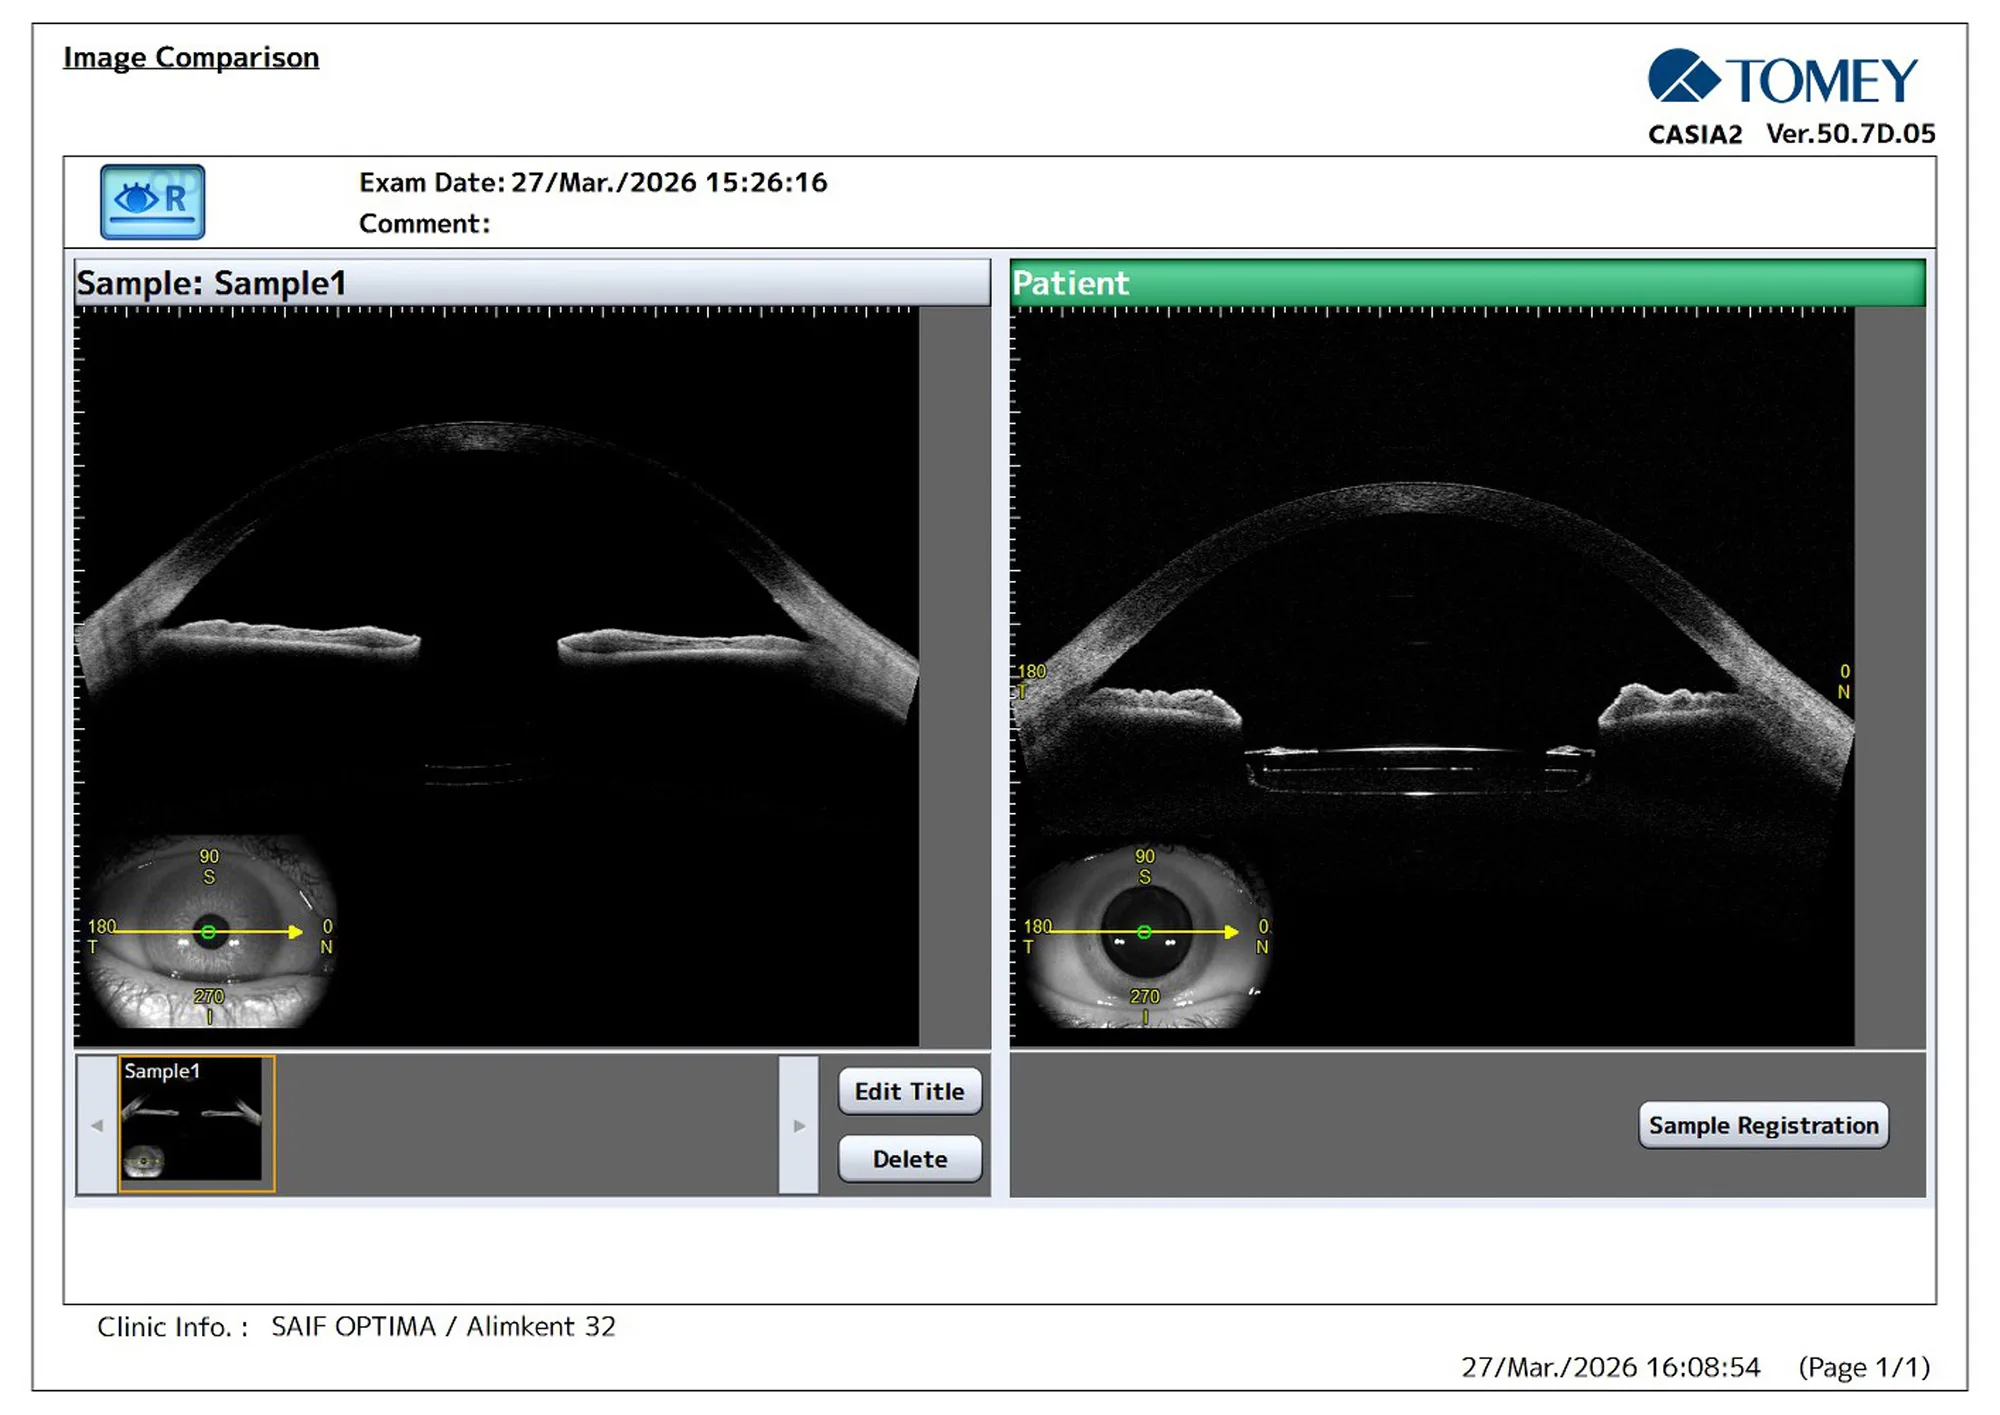This screenshot has height=1415, width=2000.
Task: Click the eye preview inset in the Patient image
Action: pos(1146,935)
